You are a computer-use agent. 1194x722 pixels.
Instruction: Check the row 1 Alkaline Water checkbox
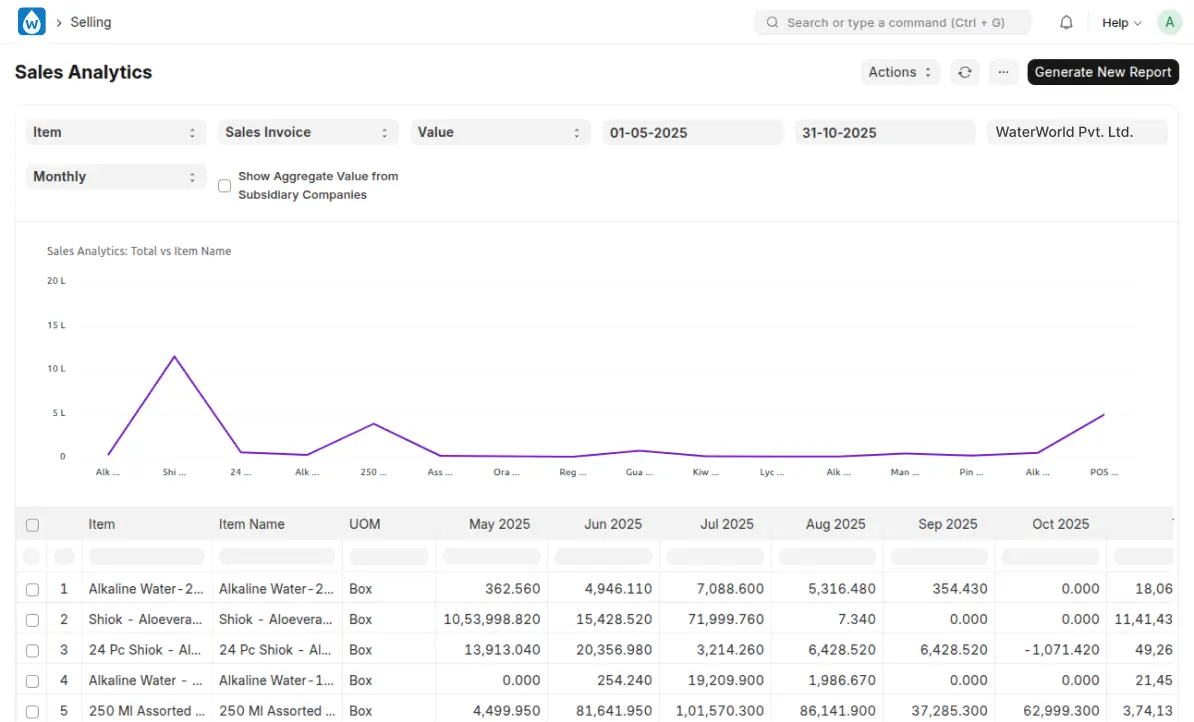(x=33, y=590)
